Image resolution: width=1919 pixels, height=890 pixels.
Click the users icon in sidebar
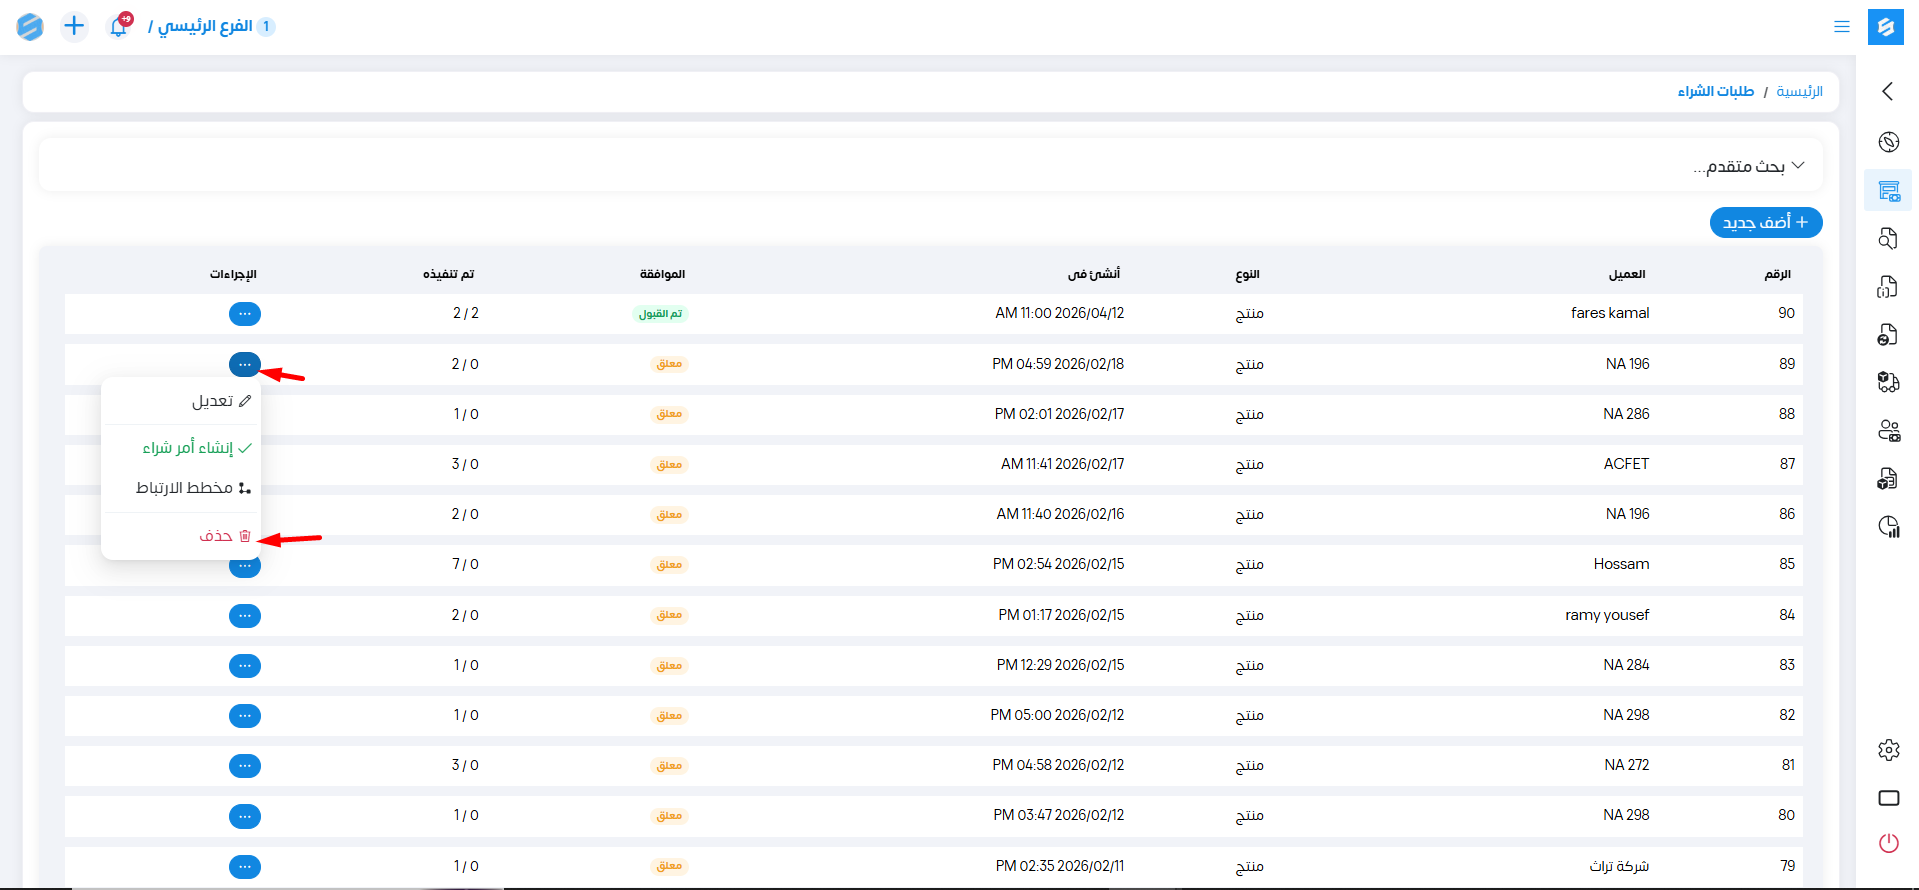pyautogui.click(x=1888, y=431)
